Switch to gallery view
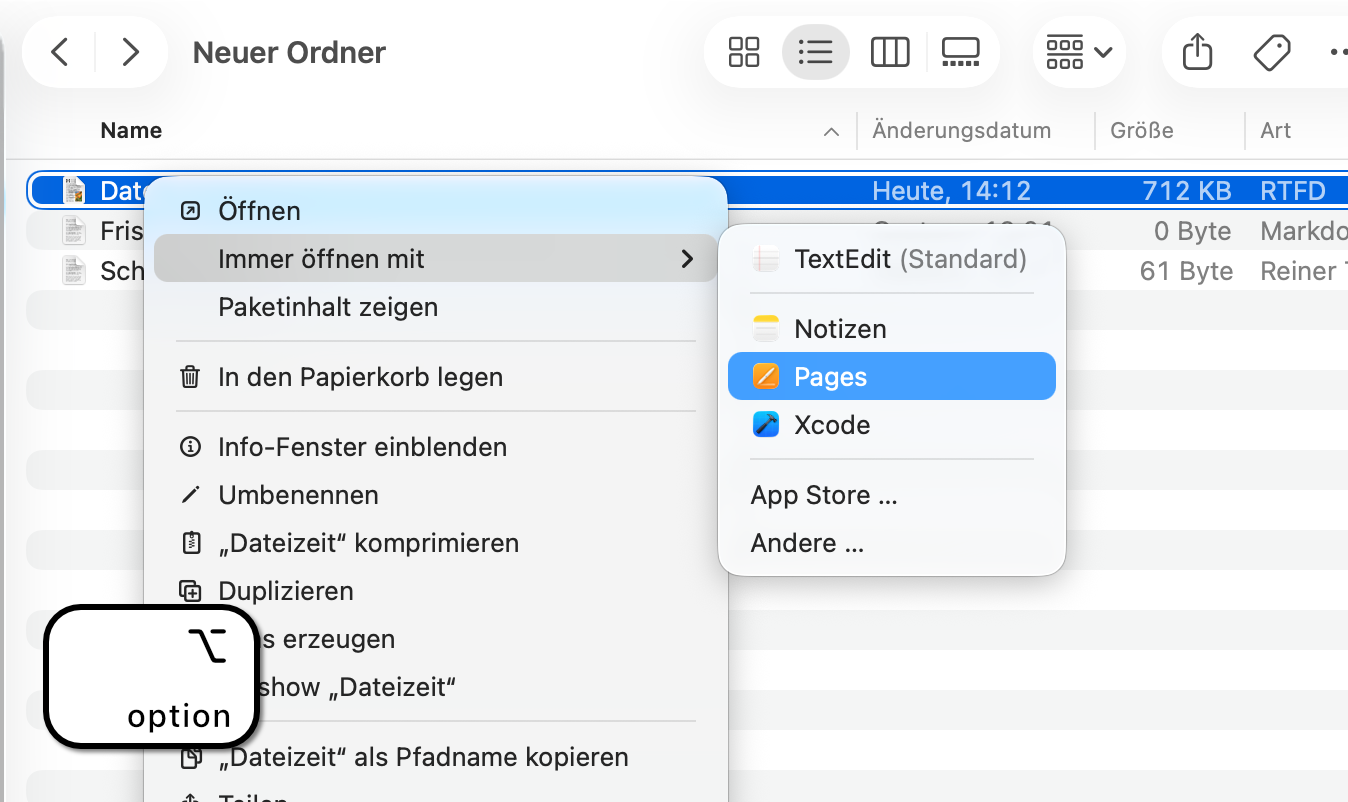This screenshot has height=802, width=1348. (x=960, y=52)
